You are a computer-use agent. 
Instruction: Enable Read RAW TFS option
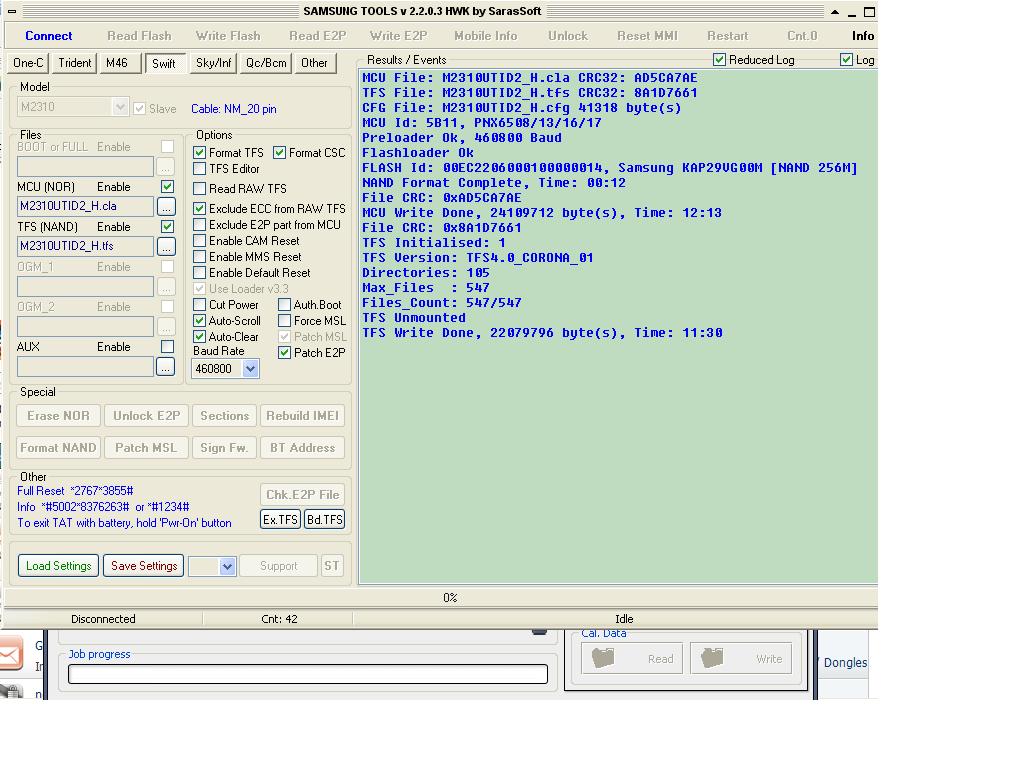point(200,189)
